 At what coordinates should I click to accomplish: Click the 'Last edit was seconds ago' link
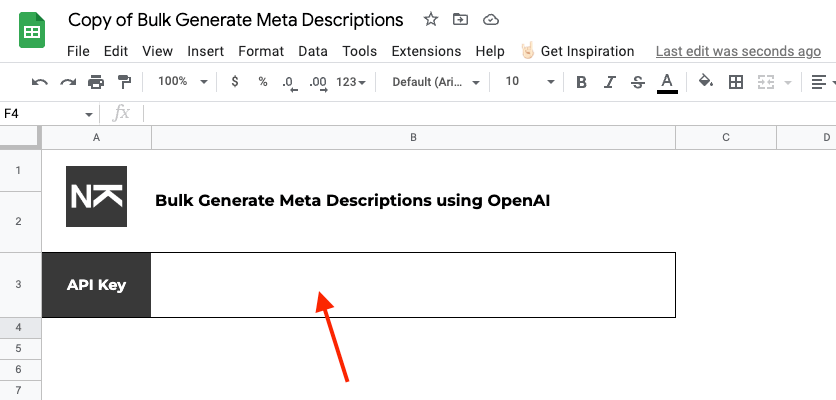pyautogui.click(x=738, y=51)
